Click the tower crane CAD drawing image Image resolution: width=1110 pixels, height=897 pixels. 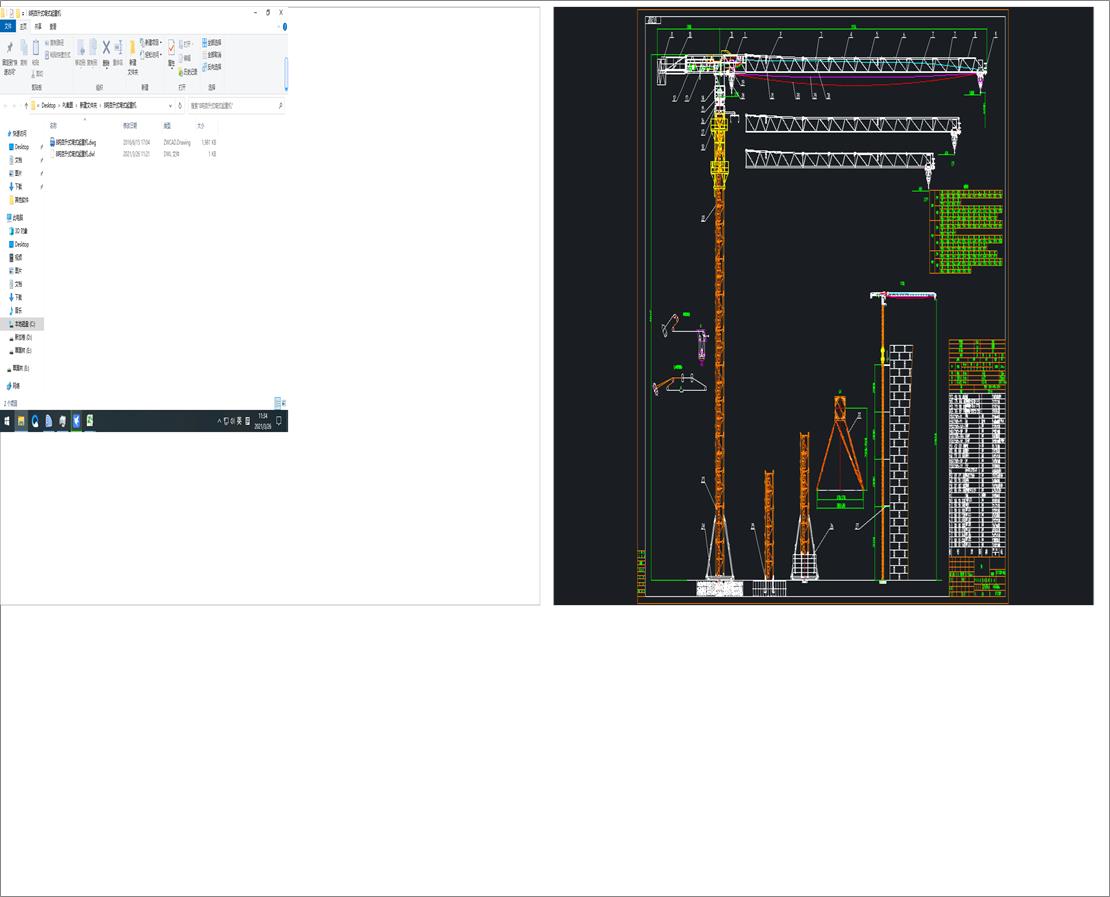[823, 306]
